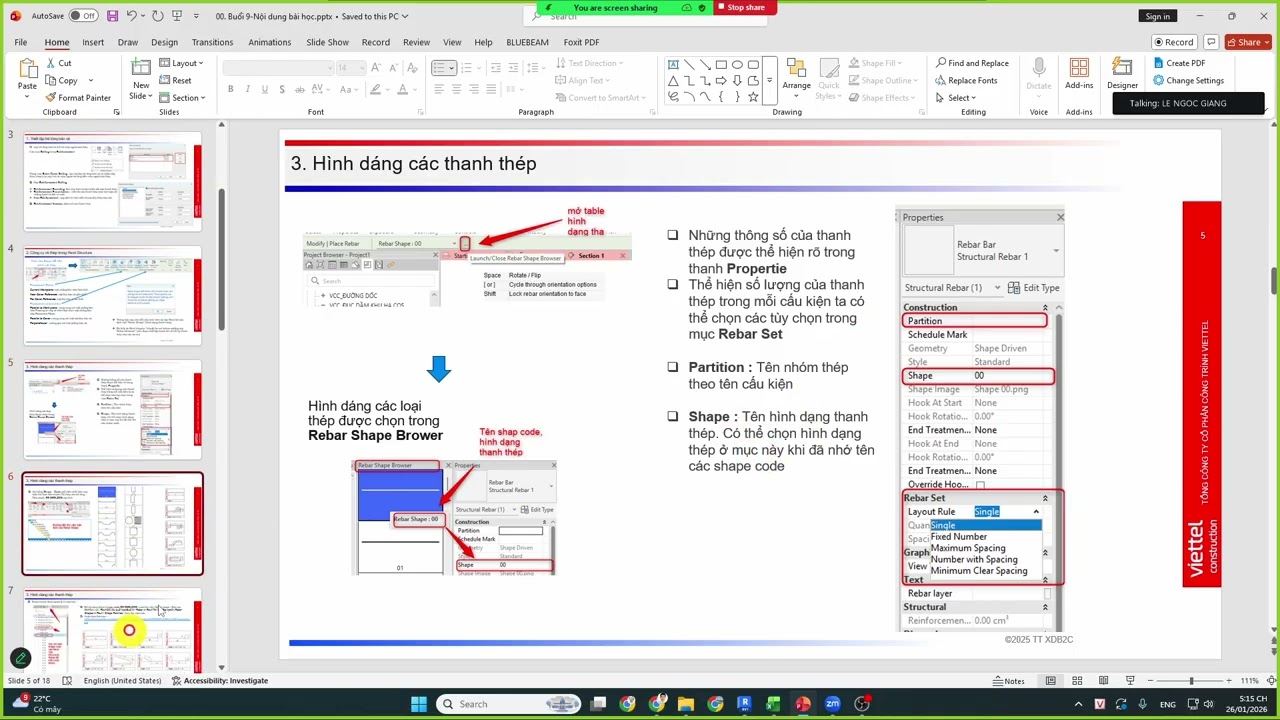Open Zoom app from the taskbar

click(832, 704)
